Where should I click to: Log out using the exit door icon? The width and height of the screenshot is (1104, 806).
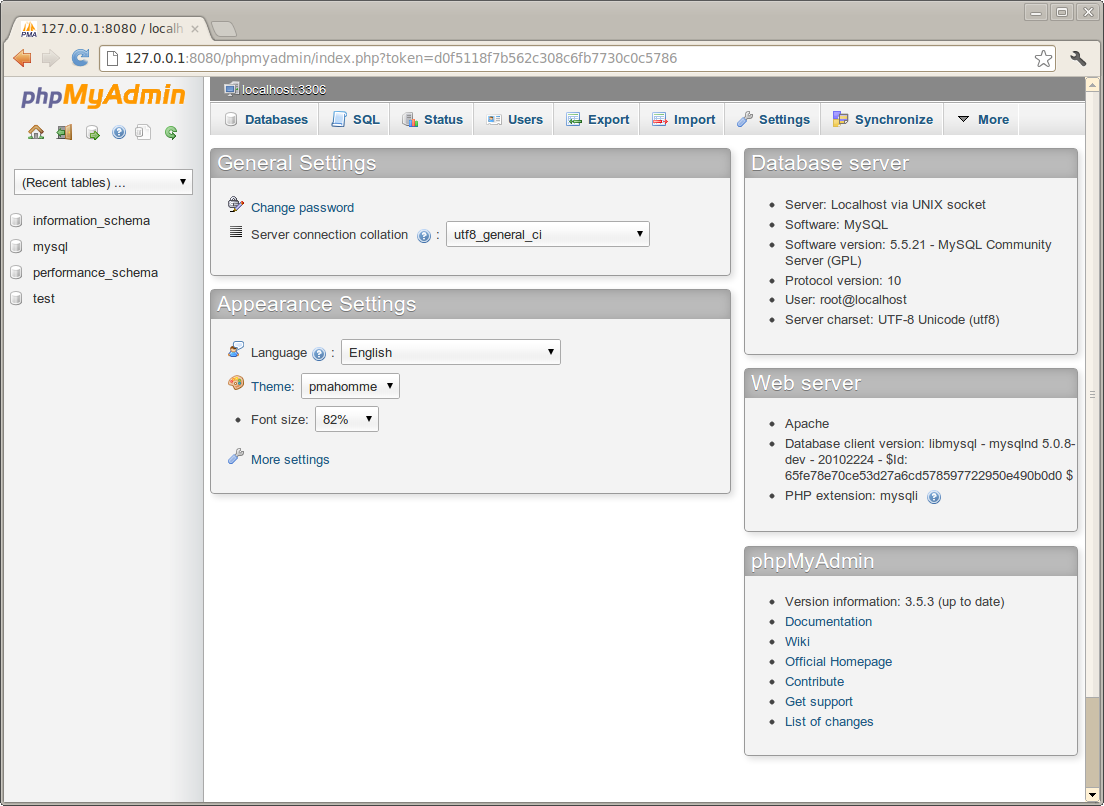point(64,132)
